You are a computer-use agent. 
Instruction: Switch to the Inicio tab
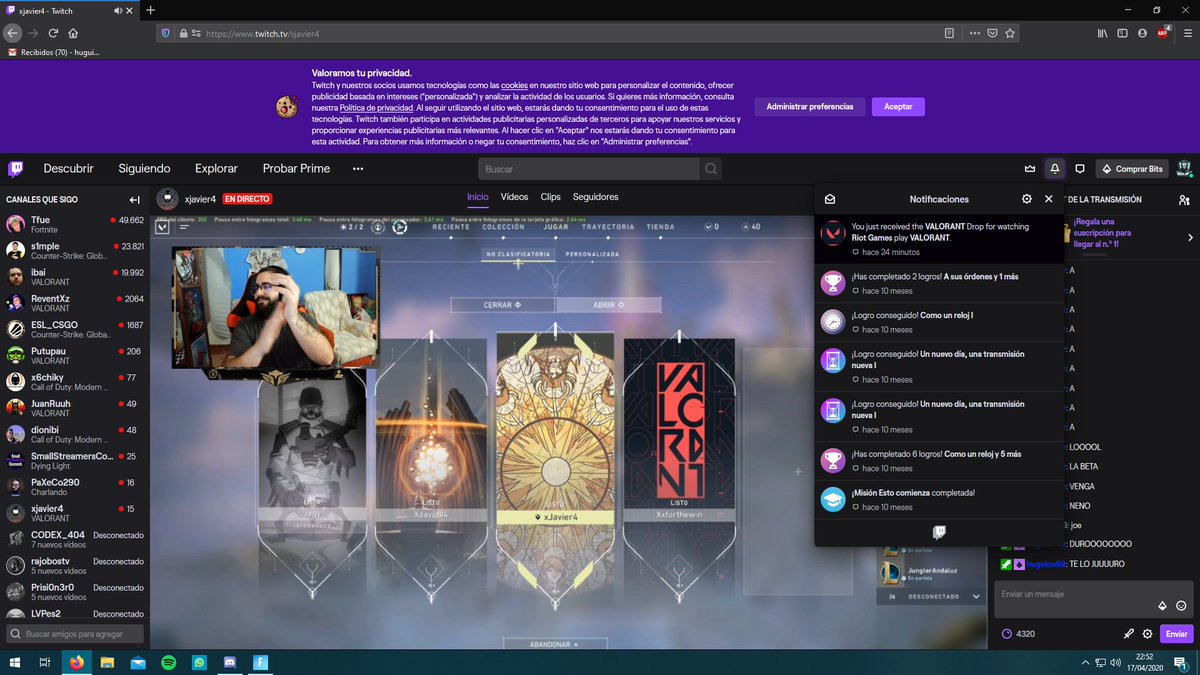[x=478, y=197]
